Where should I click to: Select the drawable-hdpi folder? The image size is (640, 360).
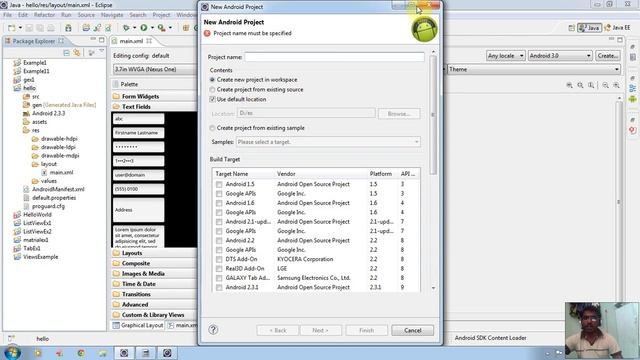[x=59, y=139]
